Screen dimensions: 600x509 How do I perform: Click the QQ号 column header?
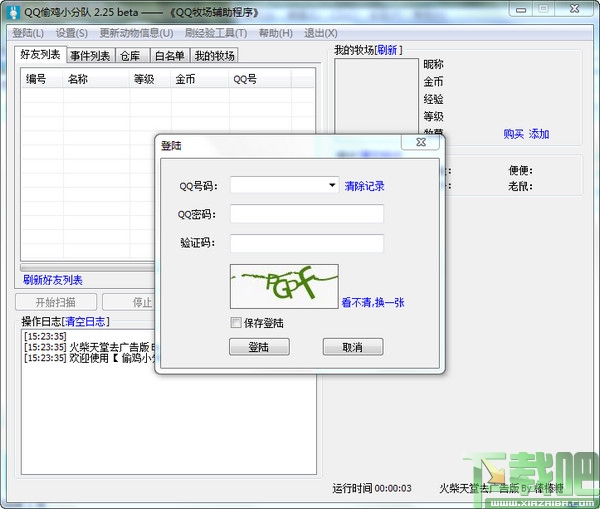260,79
